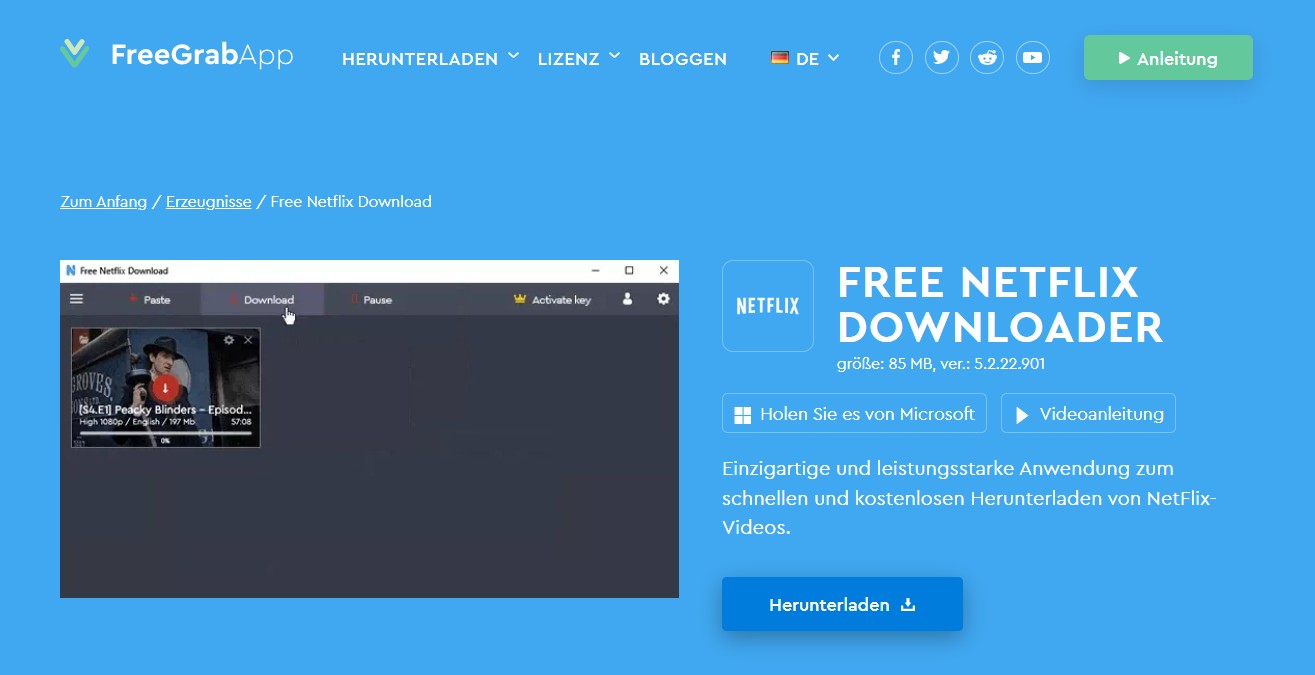Click Pause in the app toolbar
This screenshot has height=675, width=1315.
370,299
